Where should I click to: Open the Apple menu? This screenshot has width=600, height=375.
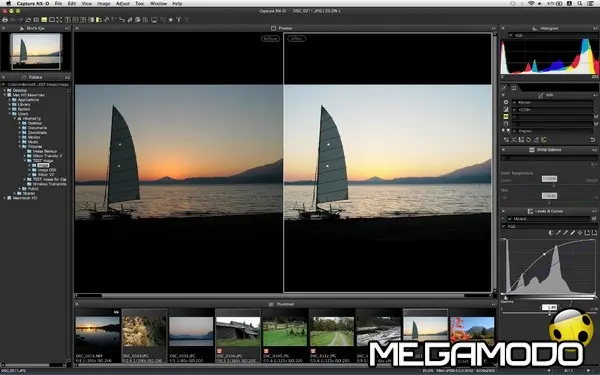[x=8, y=3]
